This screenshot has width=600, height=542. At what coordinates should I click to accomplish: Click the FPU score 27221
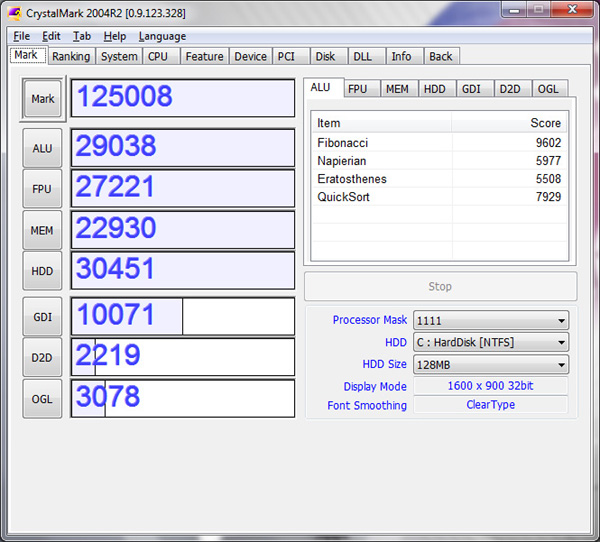[183, 189]
